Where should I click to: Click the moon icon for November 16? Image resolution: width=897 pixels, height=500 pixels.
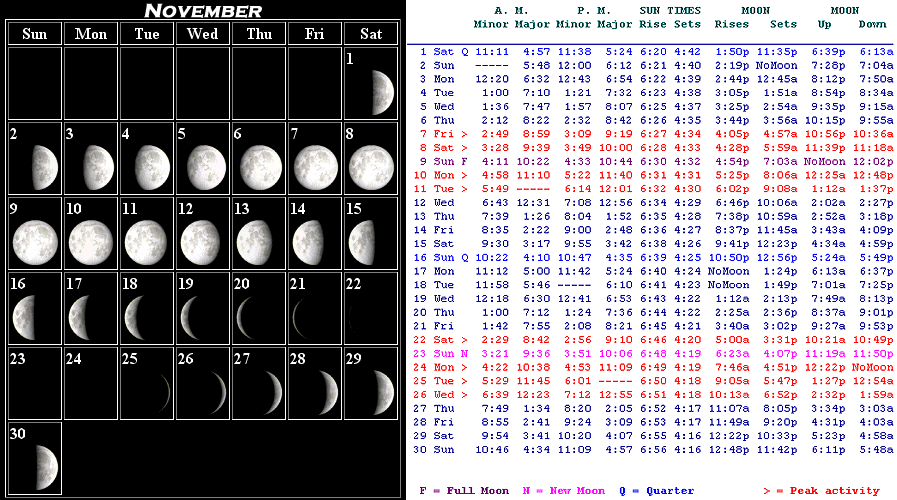27,317
